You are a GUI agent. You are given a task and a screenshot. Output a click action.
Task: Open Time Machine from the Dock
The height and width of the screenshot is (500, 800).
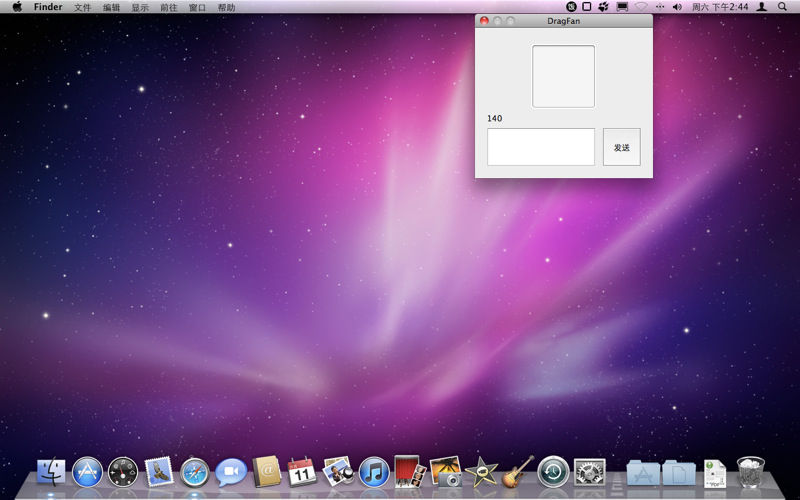[x=553, y=472]
